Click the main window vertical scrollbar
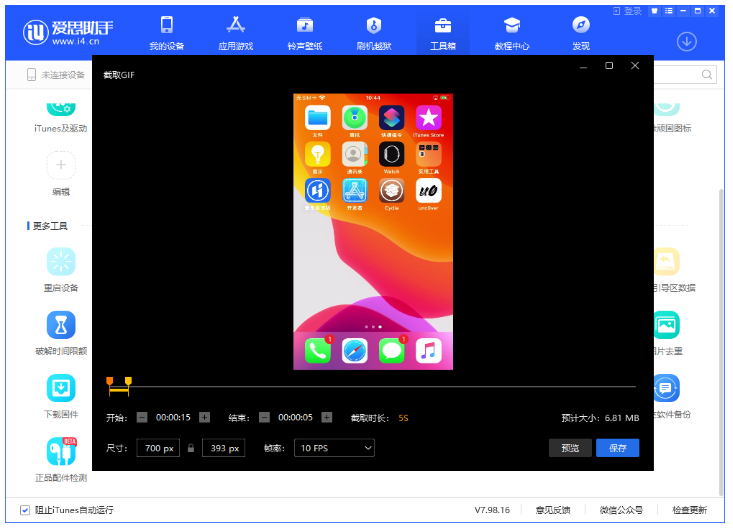 click(721, 341)
